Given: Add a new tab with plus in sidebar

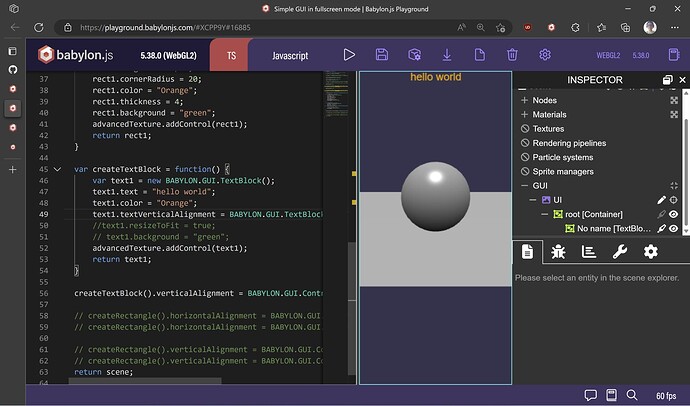Looking at the screenshot, I should 13,169.
